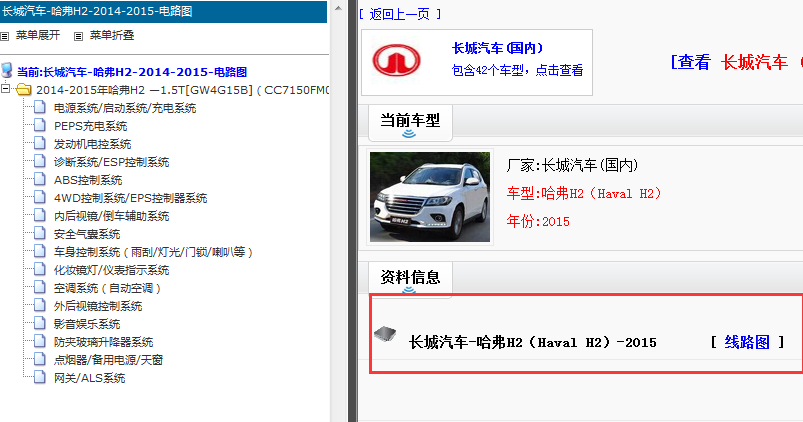Open 内后视镜/倒车辅助系统 diagram
The width and height of the screenshot is (803, 422).
(112, 216)
